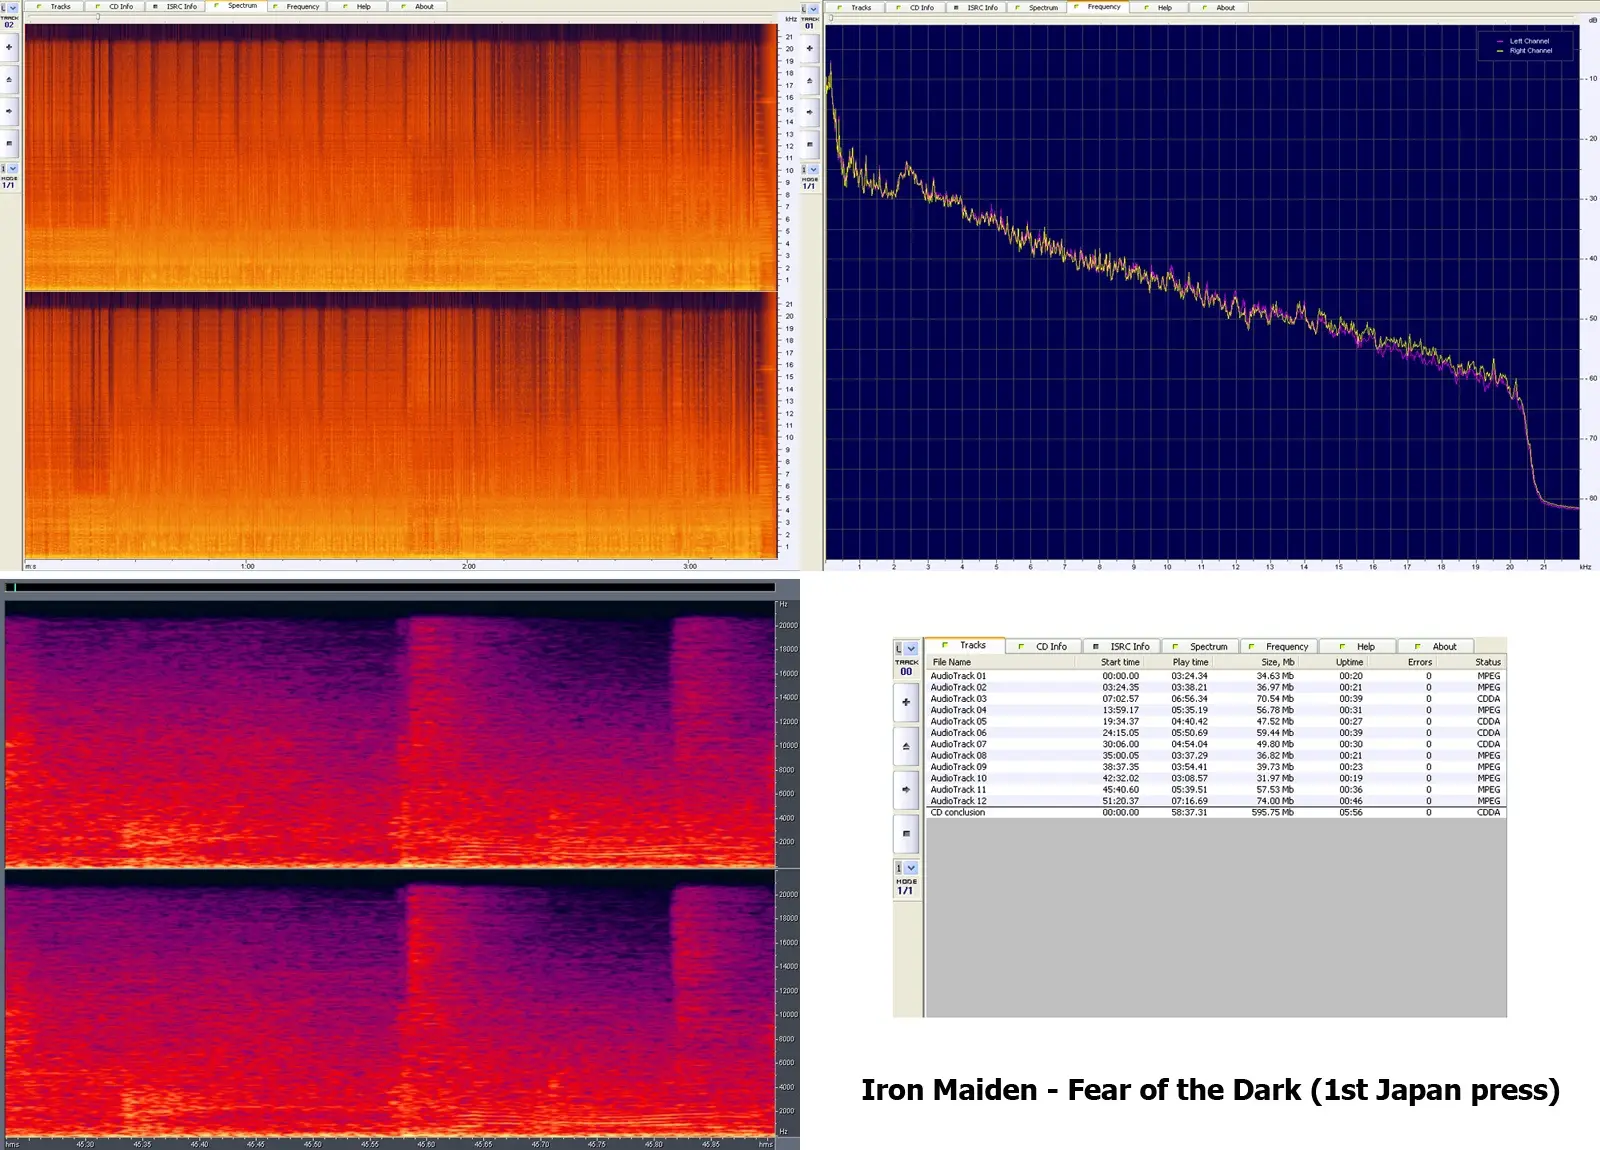Click the position slider handle above the orange spectrogram
Screen dimensions: 1600x1150
click(98, 17)
